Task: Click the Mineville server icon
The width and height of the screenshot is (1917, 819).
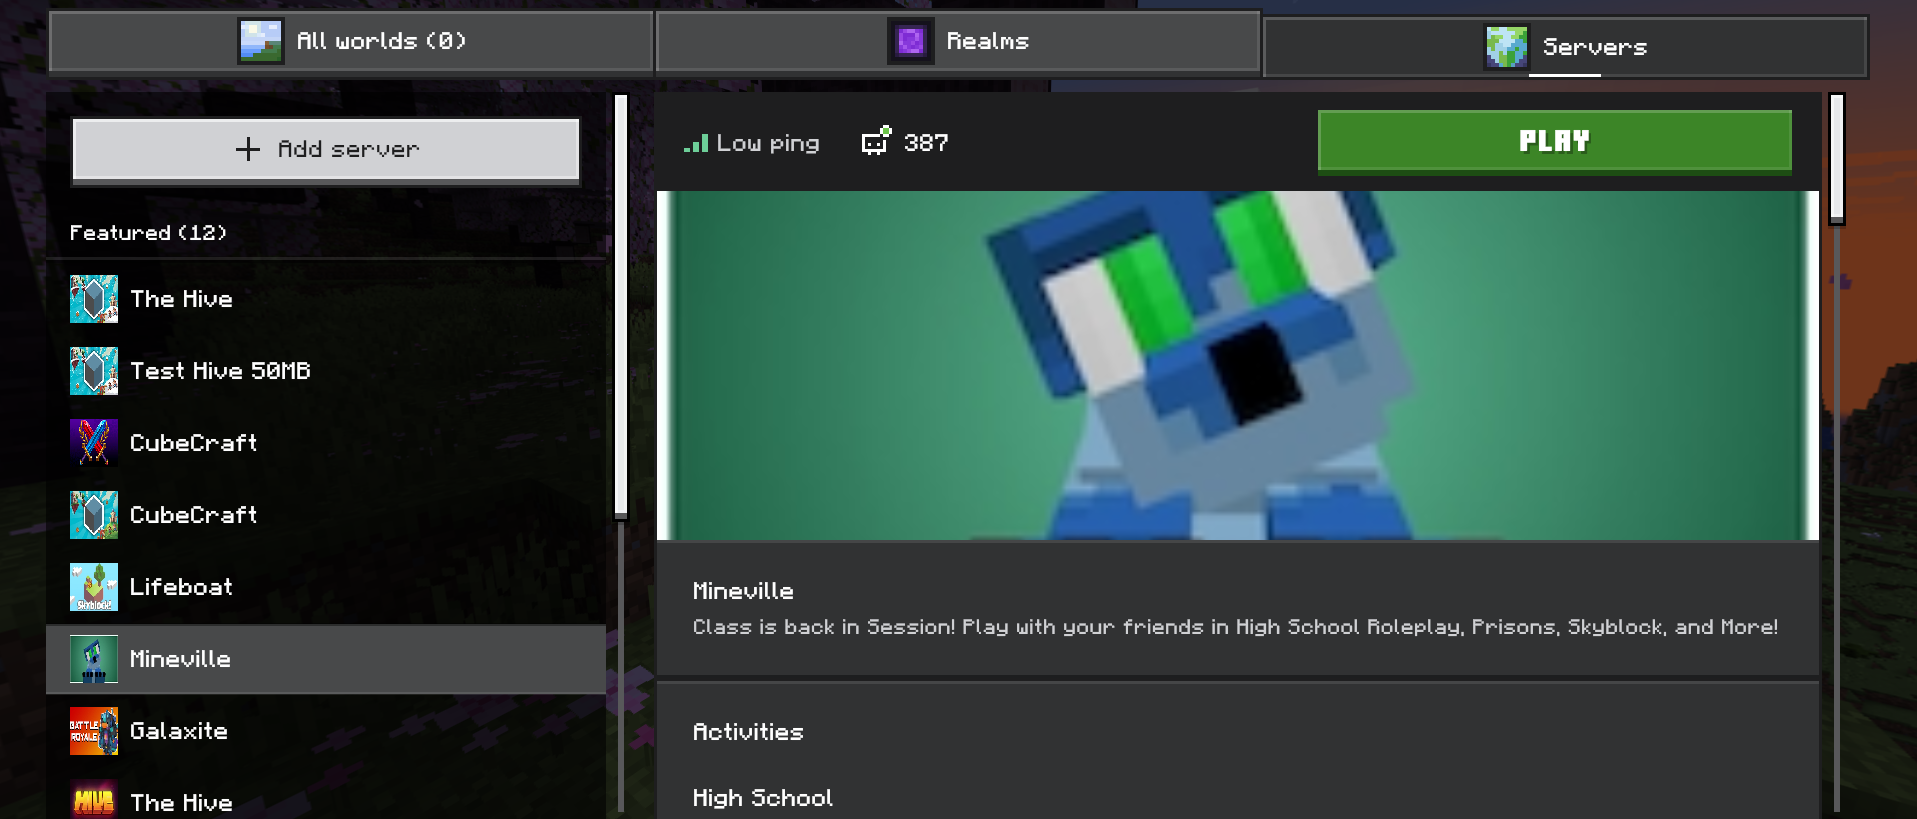Action: point(94,659)
